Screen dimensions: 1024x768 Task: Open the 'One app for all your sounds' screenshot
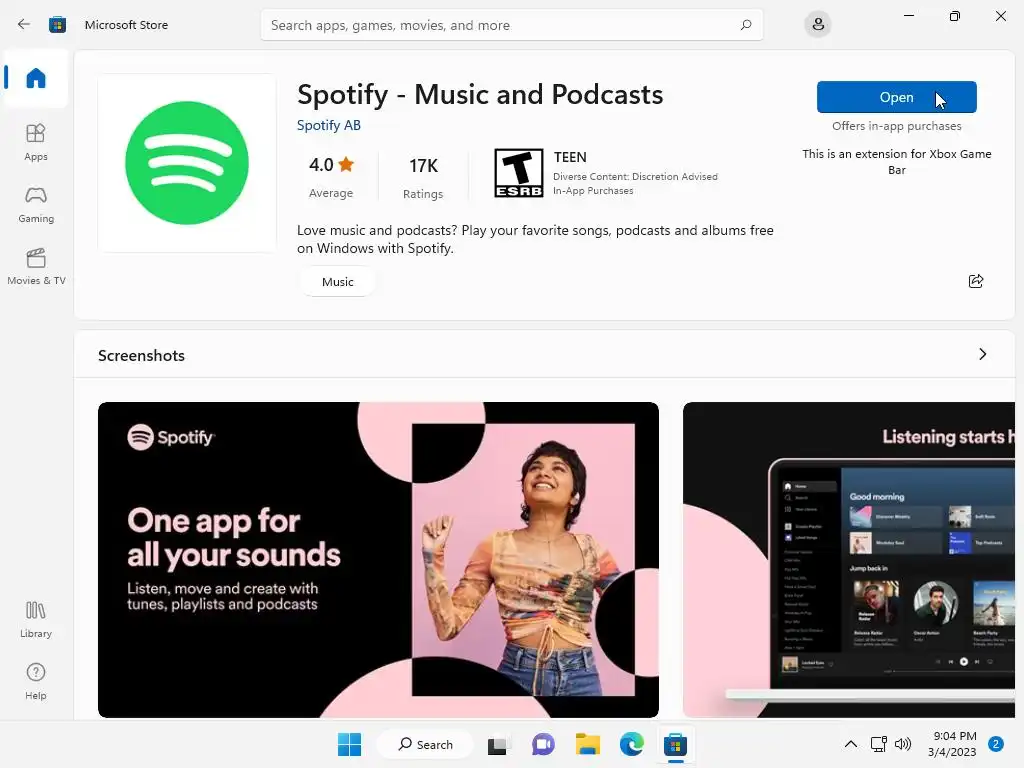pyautogui.click(x=378, y=560)
